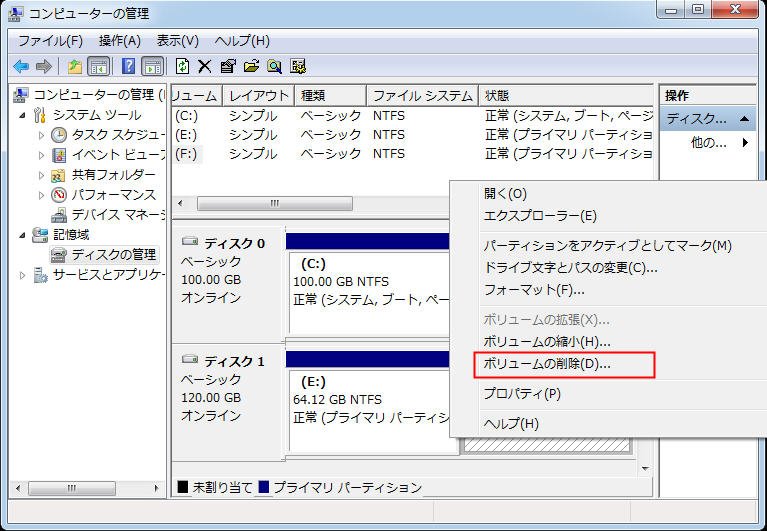Screen dimensions: 767x531
Task: Click the volume list horizontal scrollbar thumb
Action: click(274, 203)
